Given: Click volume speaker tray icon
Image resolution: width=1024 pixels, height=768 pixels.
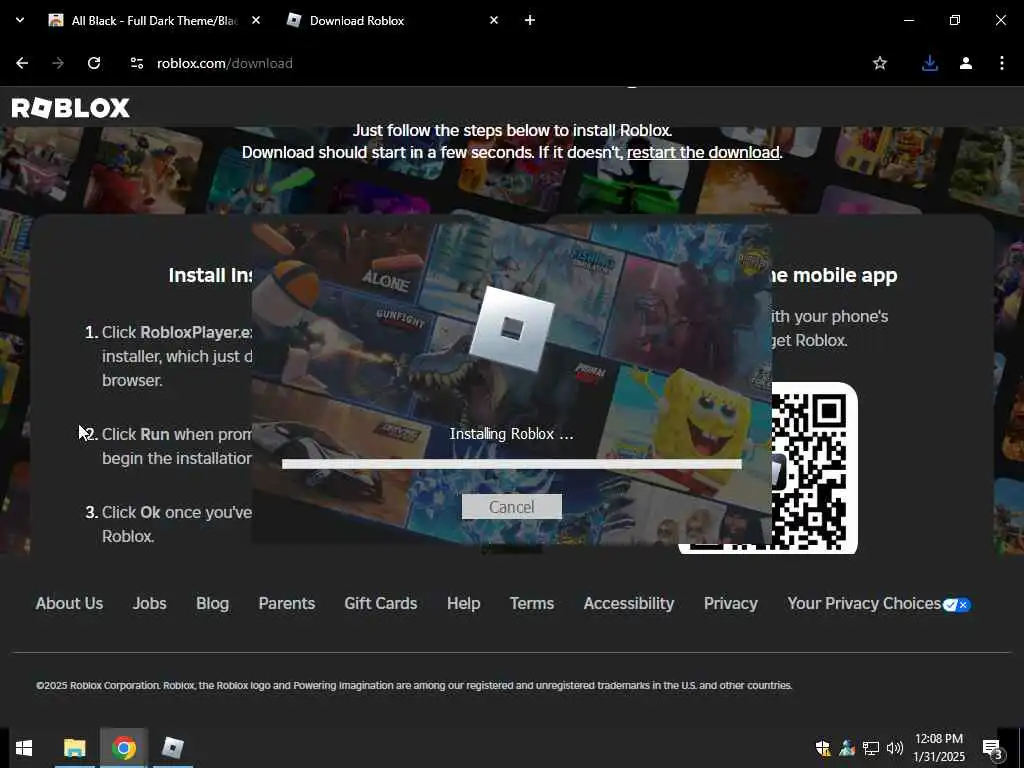Looking at the screenshot, I should (x=895, y=748).
